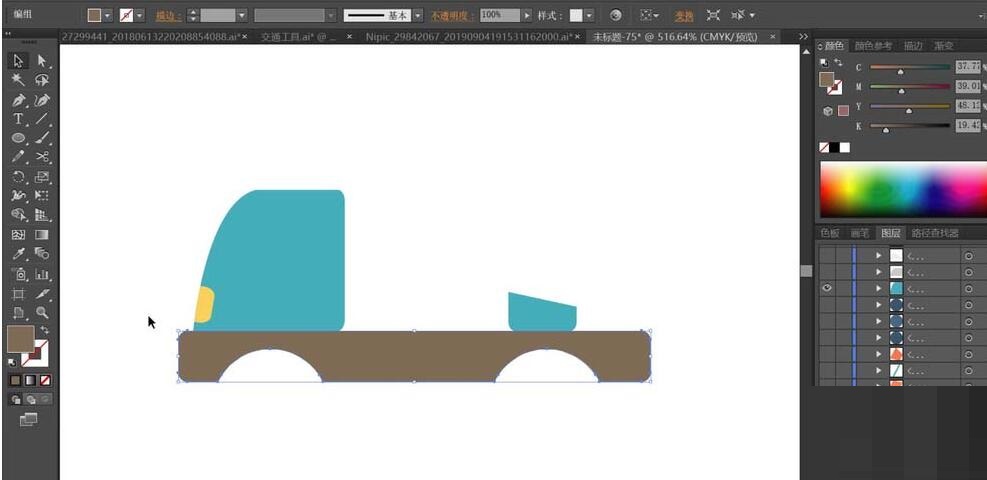Image resolution: width=987 pixels, height=480 pixels.
Task: Activate the Zoom magnifier tool
Action: (42, 312)
